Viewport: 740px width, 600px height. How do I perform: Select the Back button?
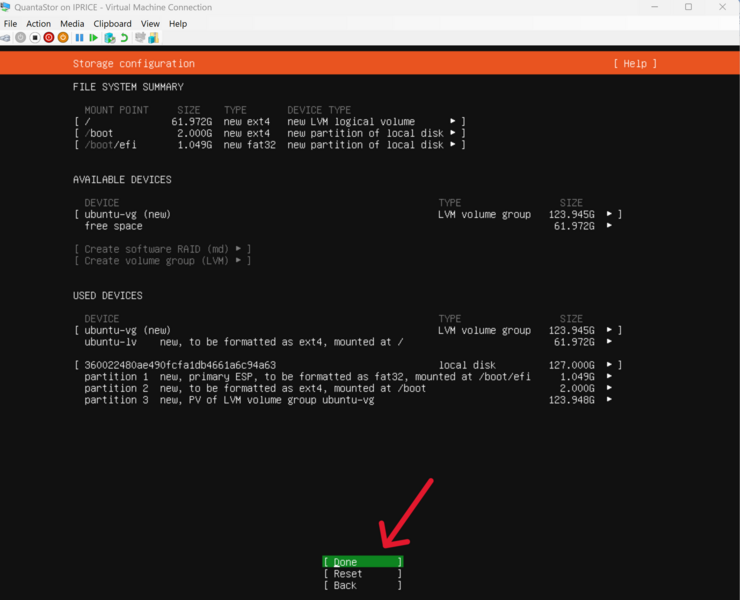click(362, 585)
